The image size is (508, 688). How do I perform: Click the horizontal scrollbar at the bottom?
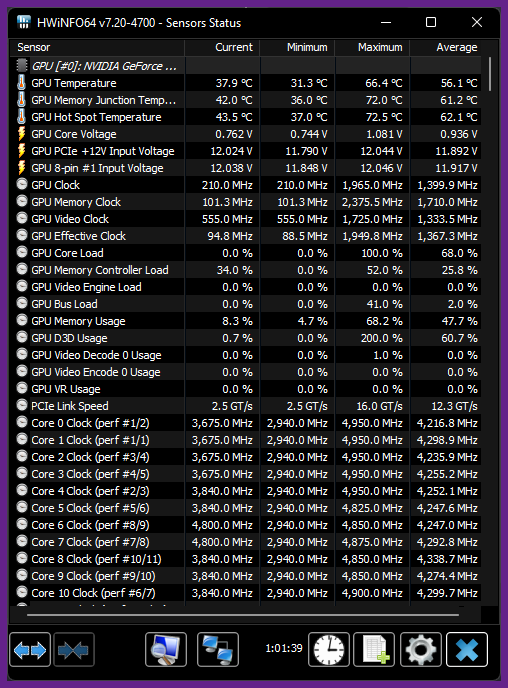[243, 615]
